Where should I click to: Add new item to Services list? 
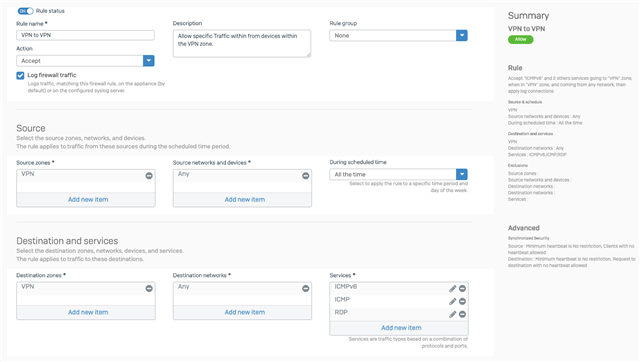coord(401,328)
